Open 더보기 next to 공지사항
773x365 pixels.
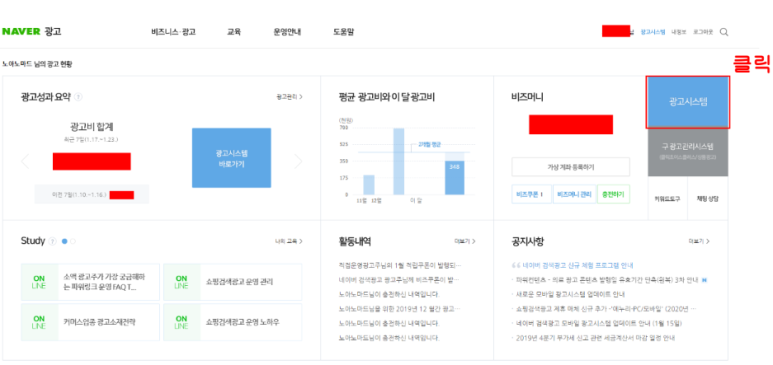pos(699,241)
